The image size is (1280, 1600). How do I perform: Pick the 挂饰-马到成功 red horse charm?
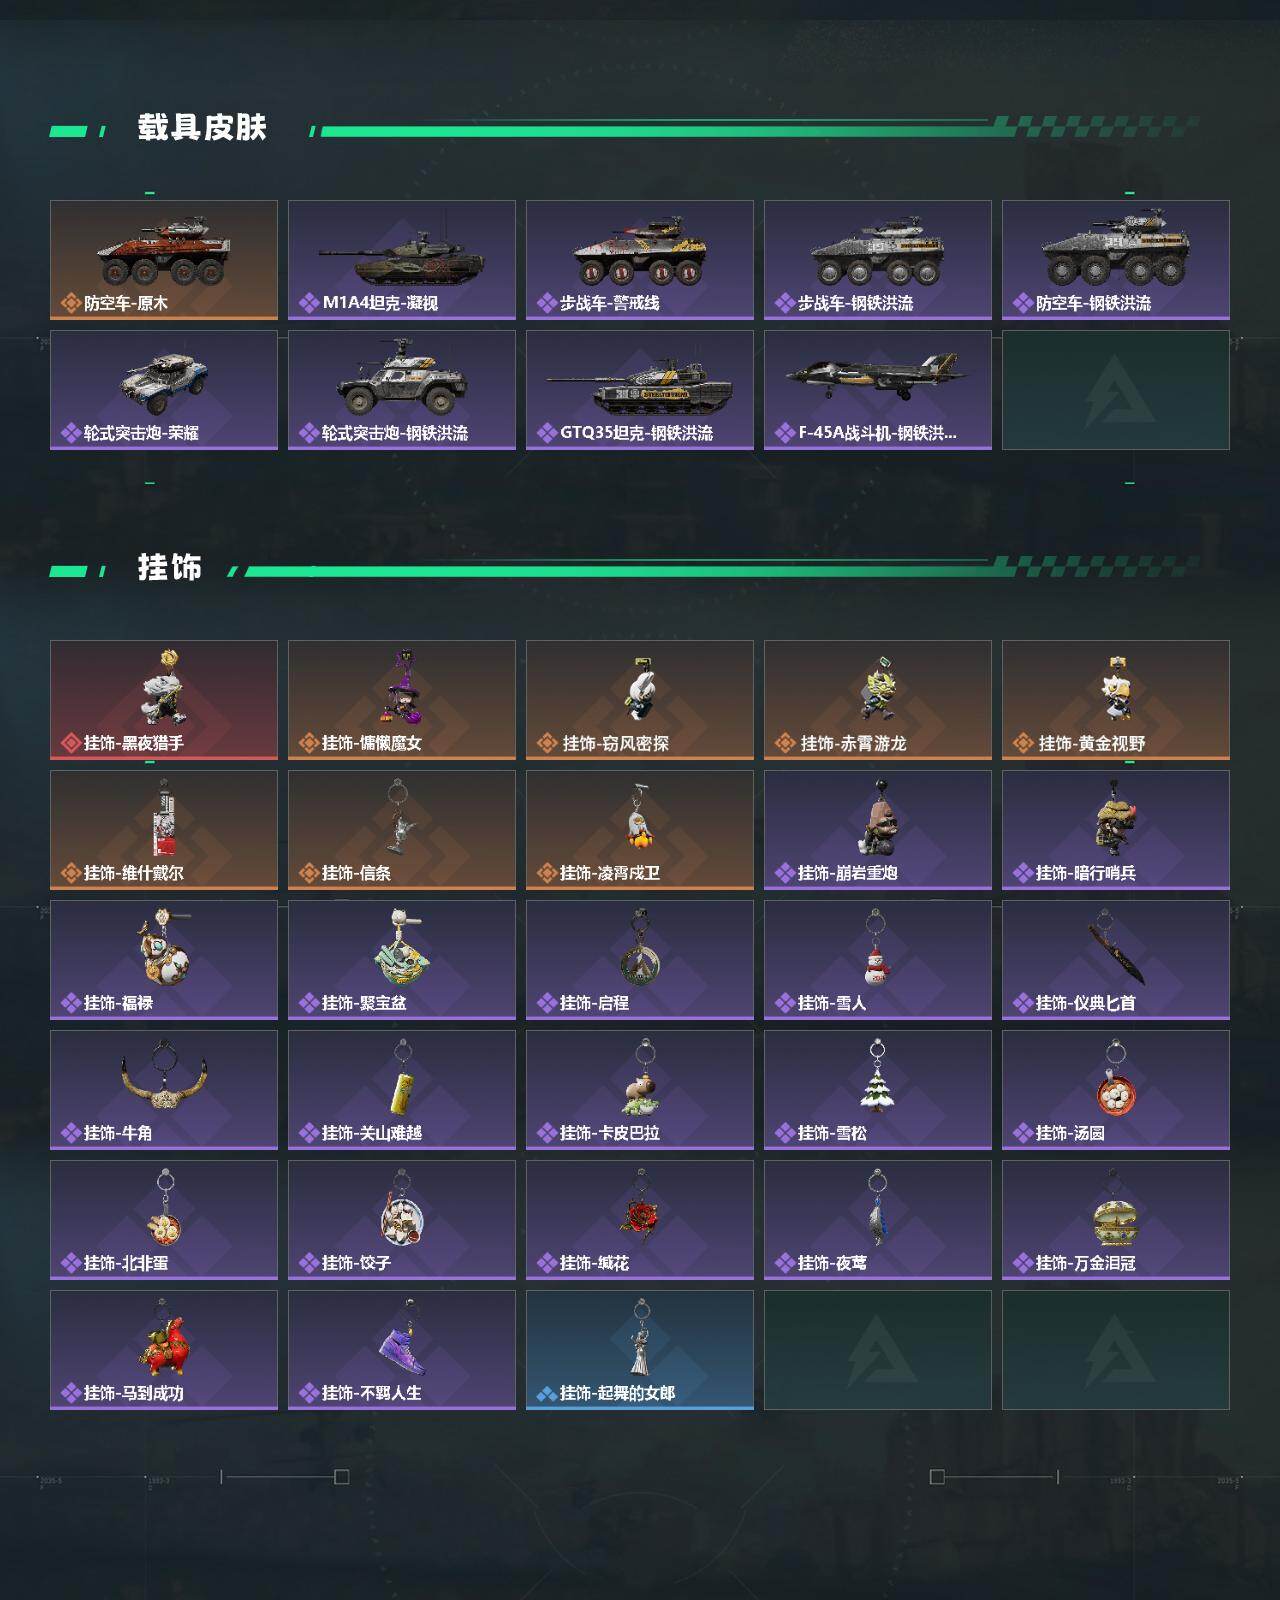164,1350
